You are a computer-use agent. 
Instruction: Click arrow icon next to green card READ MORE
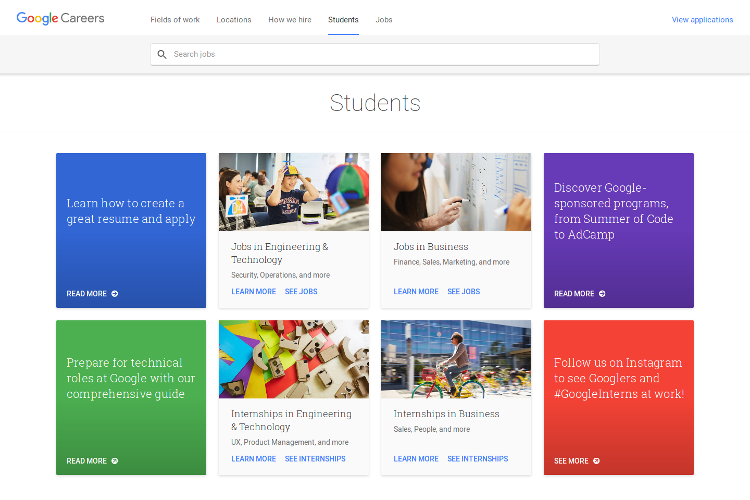115,461
